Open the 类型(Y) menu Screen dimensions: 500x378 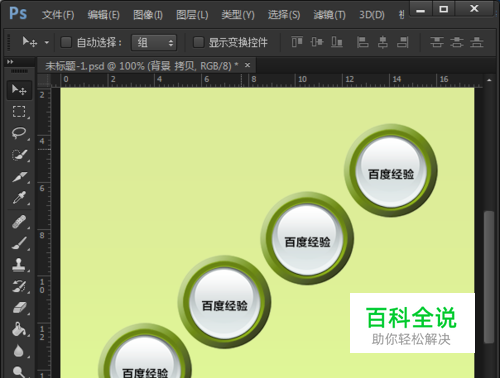pos(238,15)
